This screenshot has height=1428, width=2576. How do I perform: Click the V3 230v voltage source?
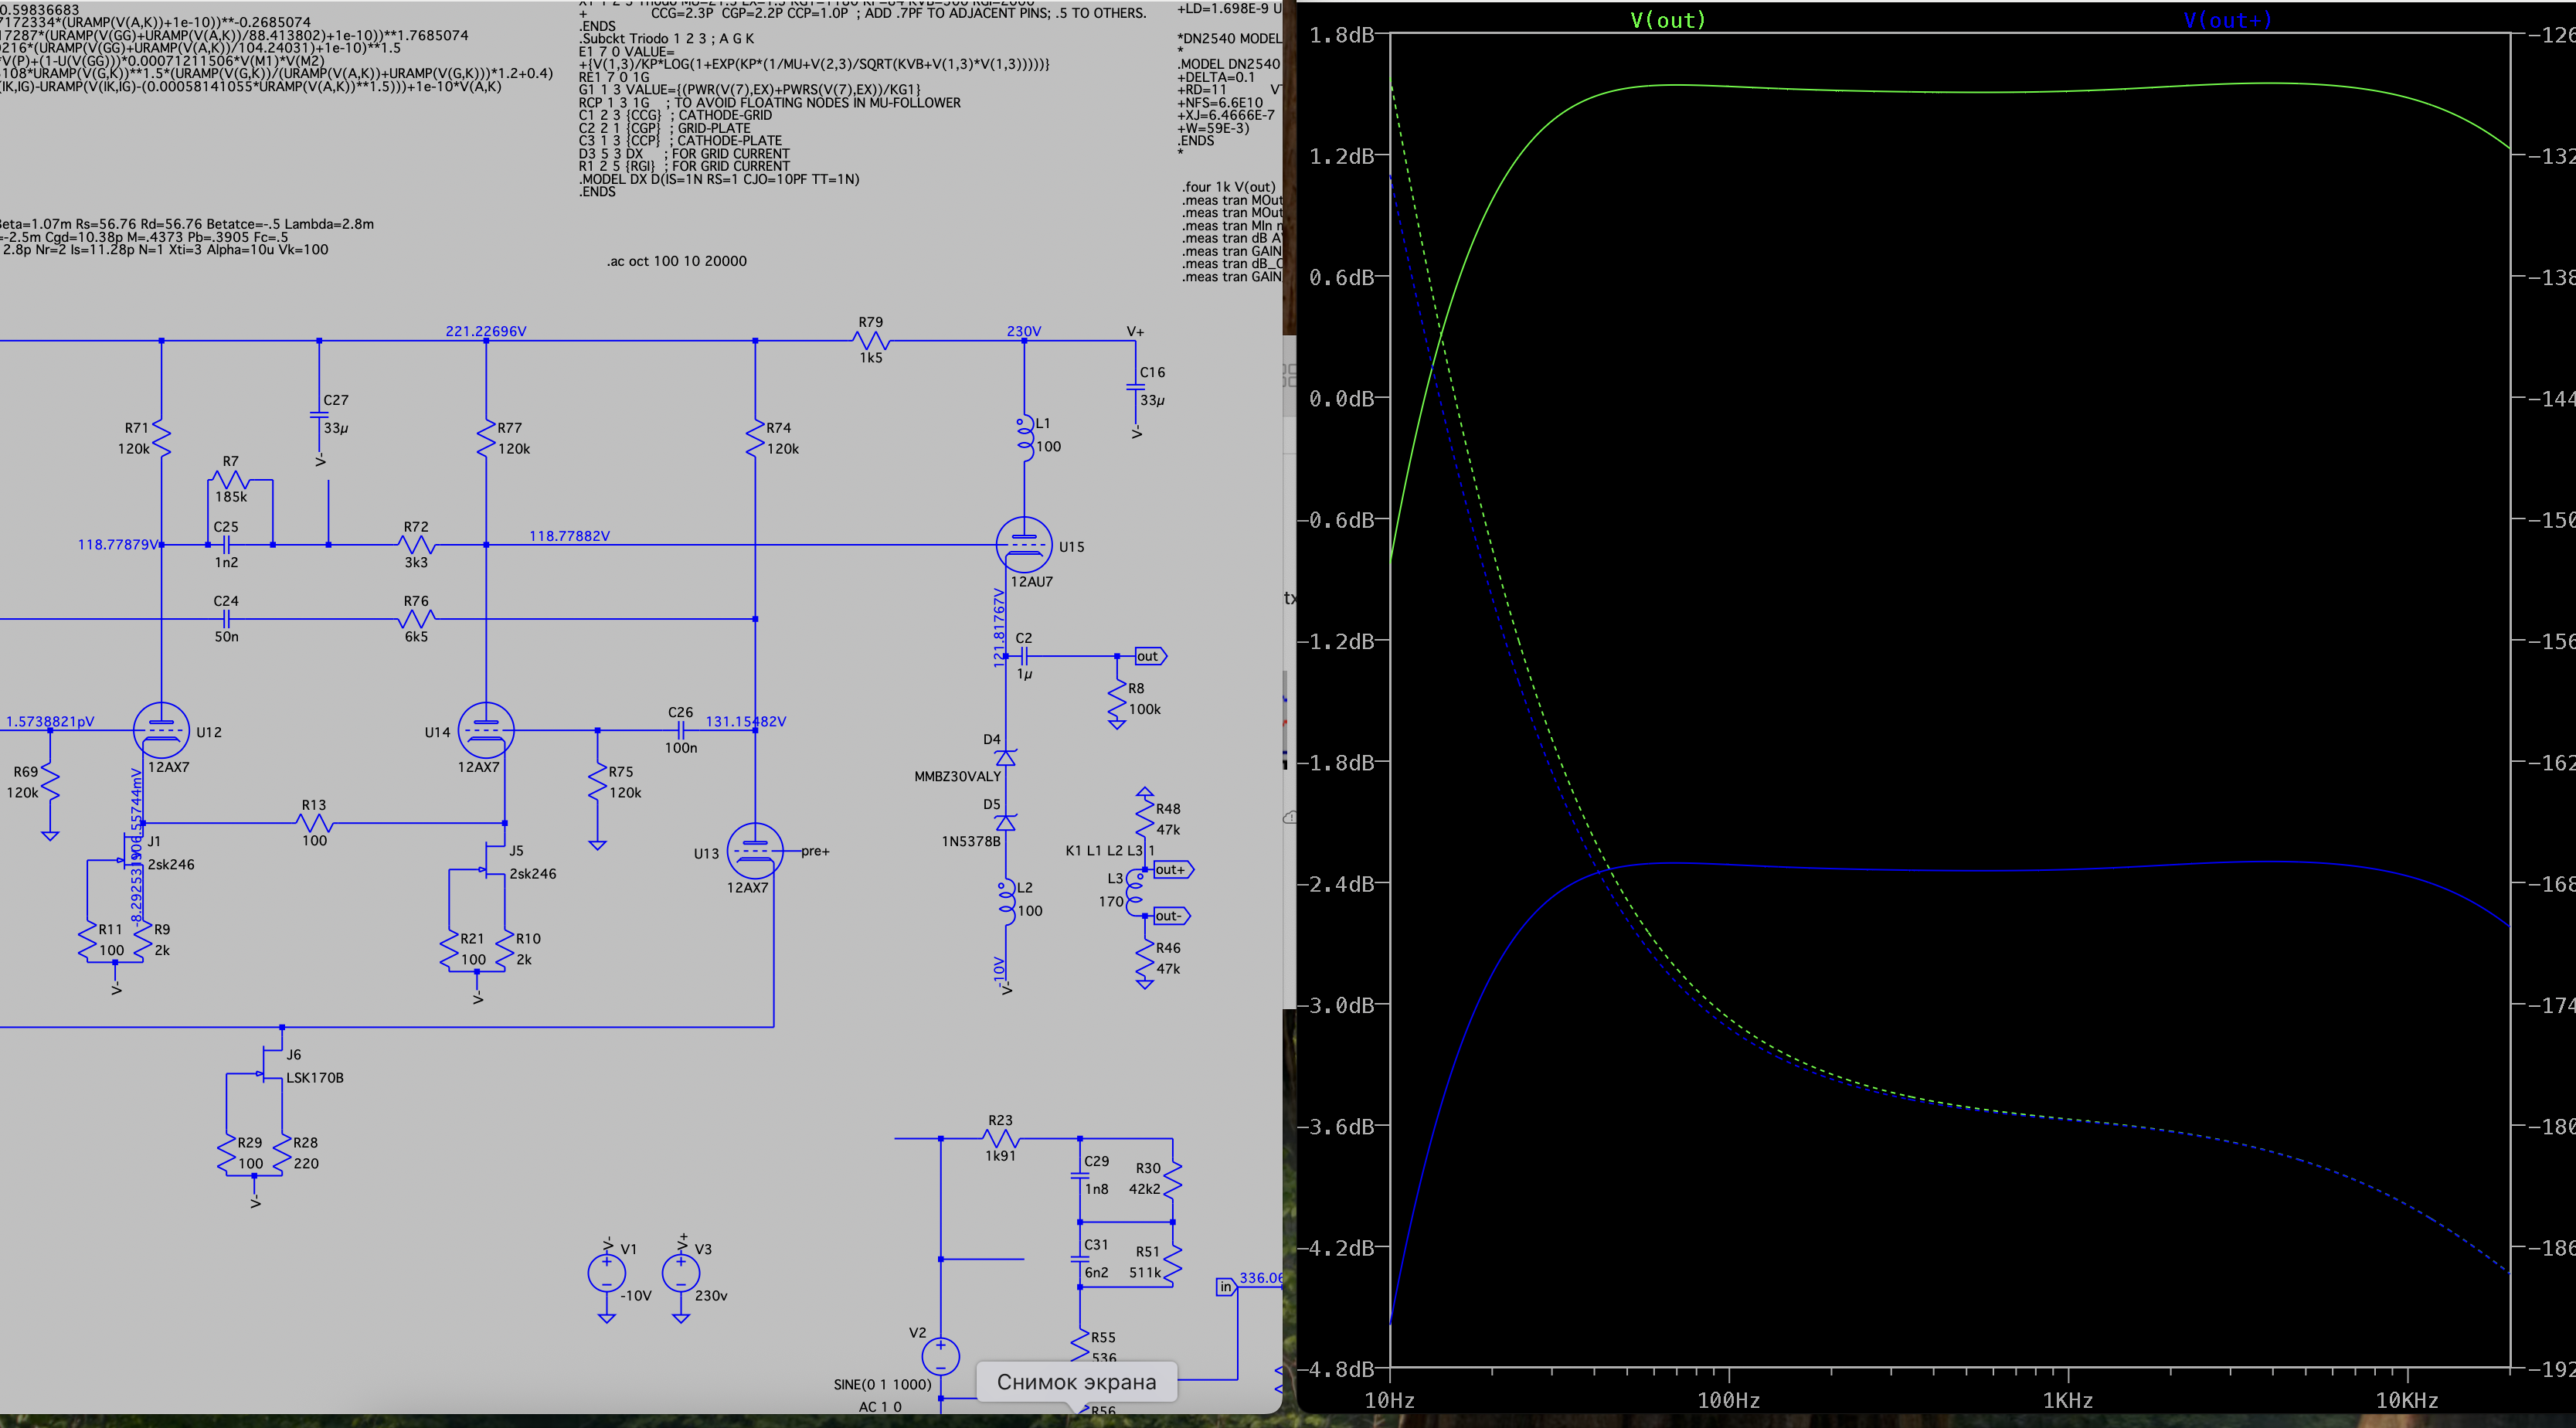pyautogui.click(x=681, y=1272)
